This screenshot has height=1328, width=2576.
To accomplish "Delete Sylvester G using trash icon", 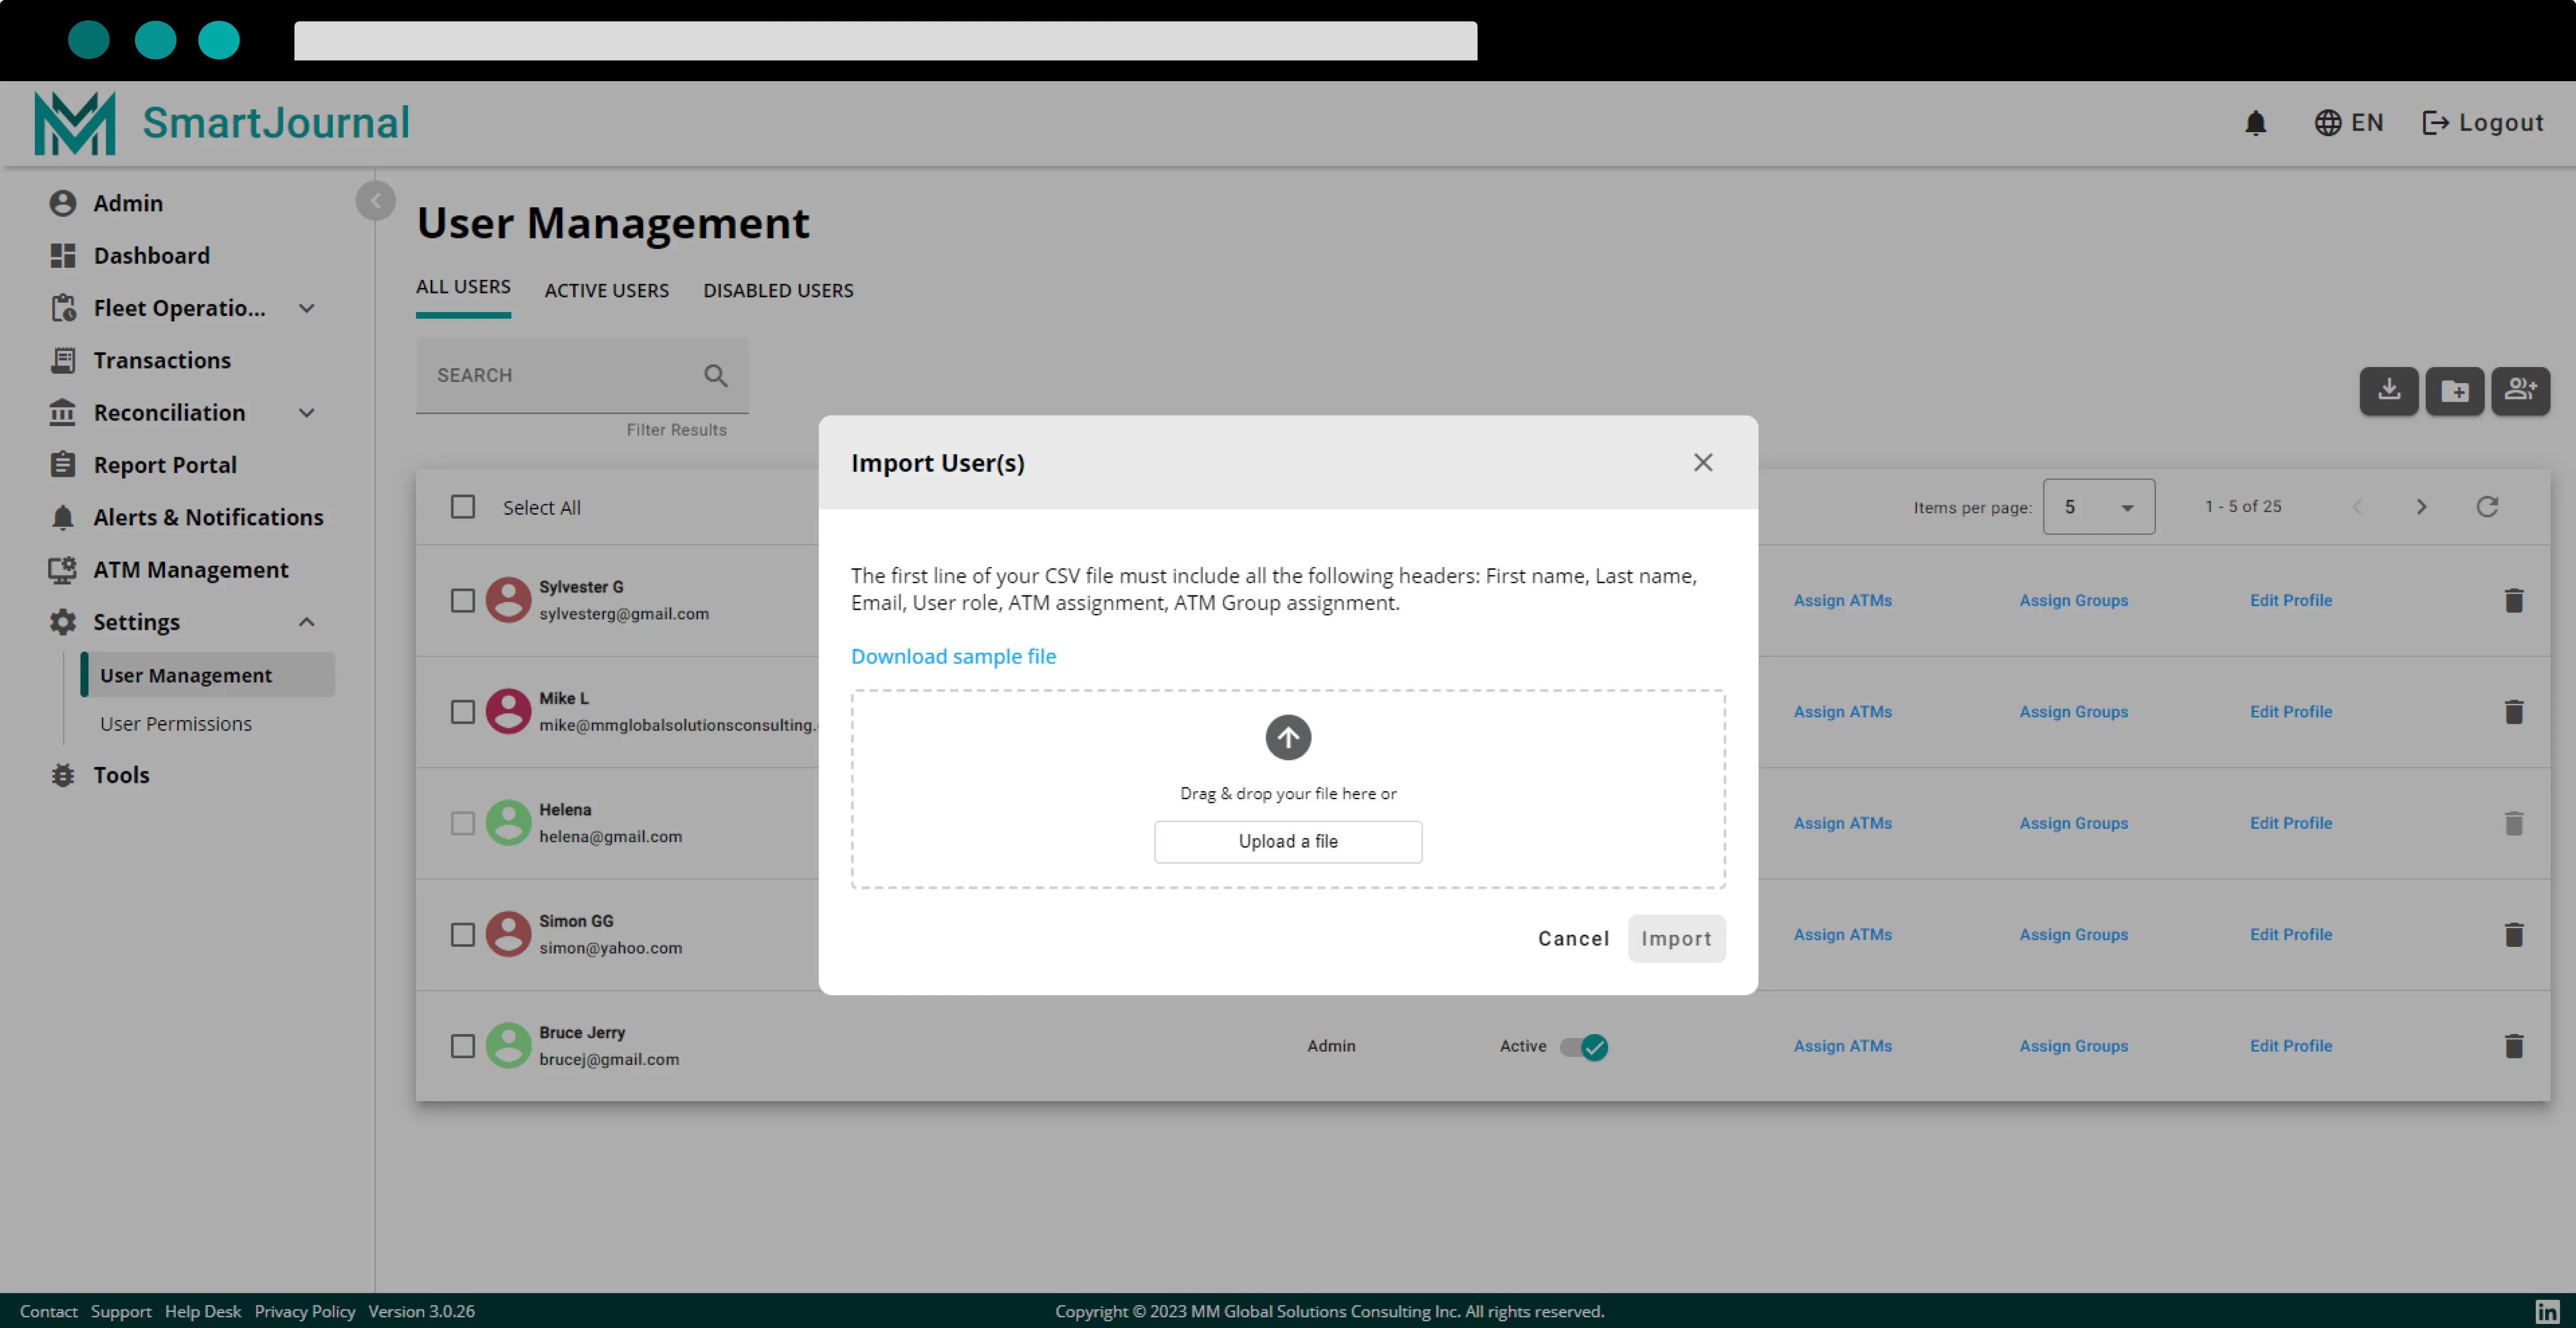I will (x=2513, y=600).
